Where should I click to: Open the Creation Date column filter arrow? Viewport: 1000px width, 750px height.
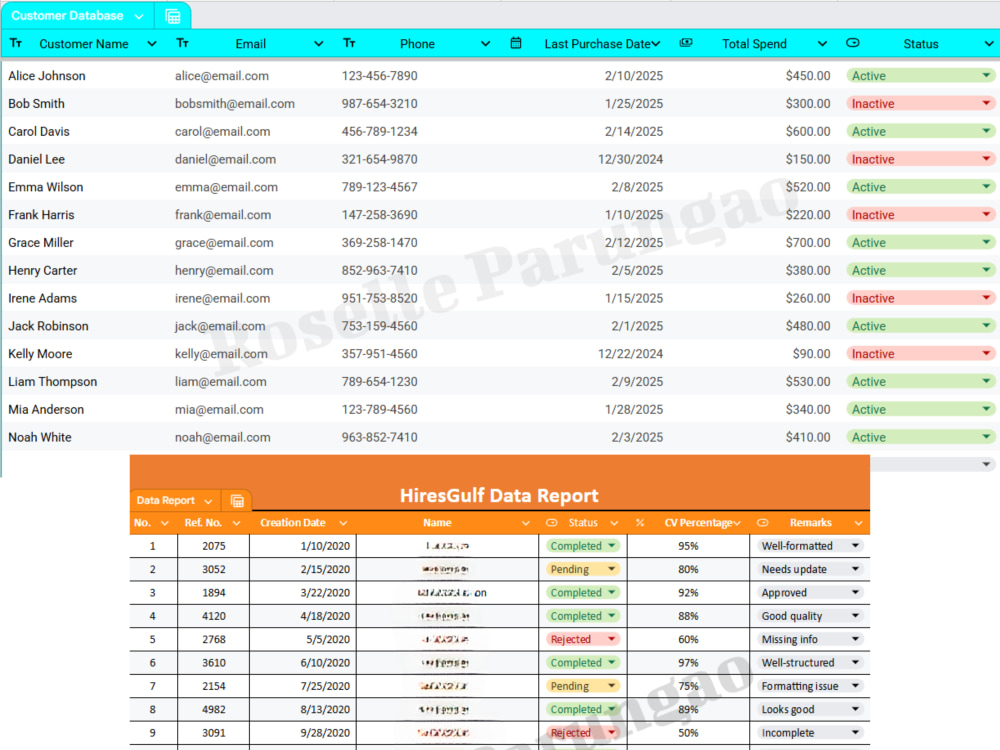(x=343, y=524)
